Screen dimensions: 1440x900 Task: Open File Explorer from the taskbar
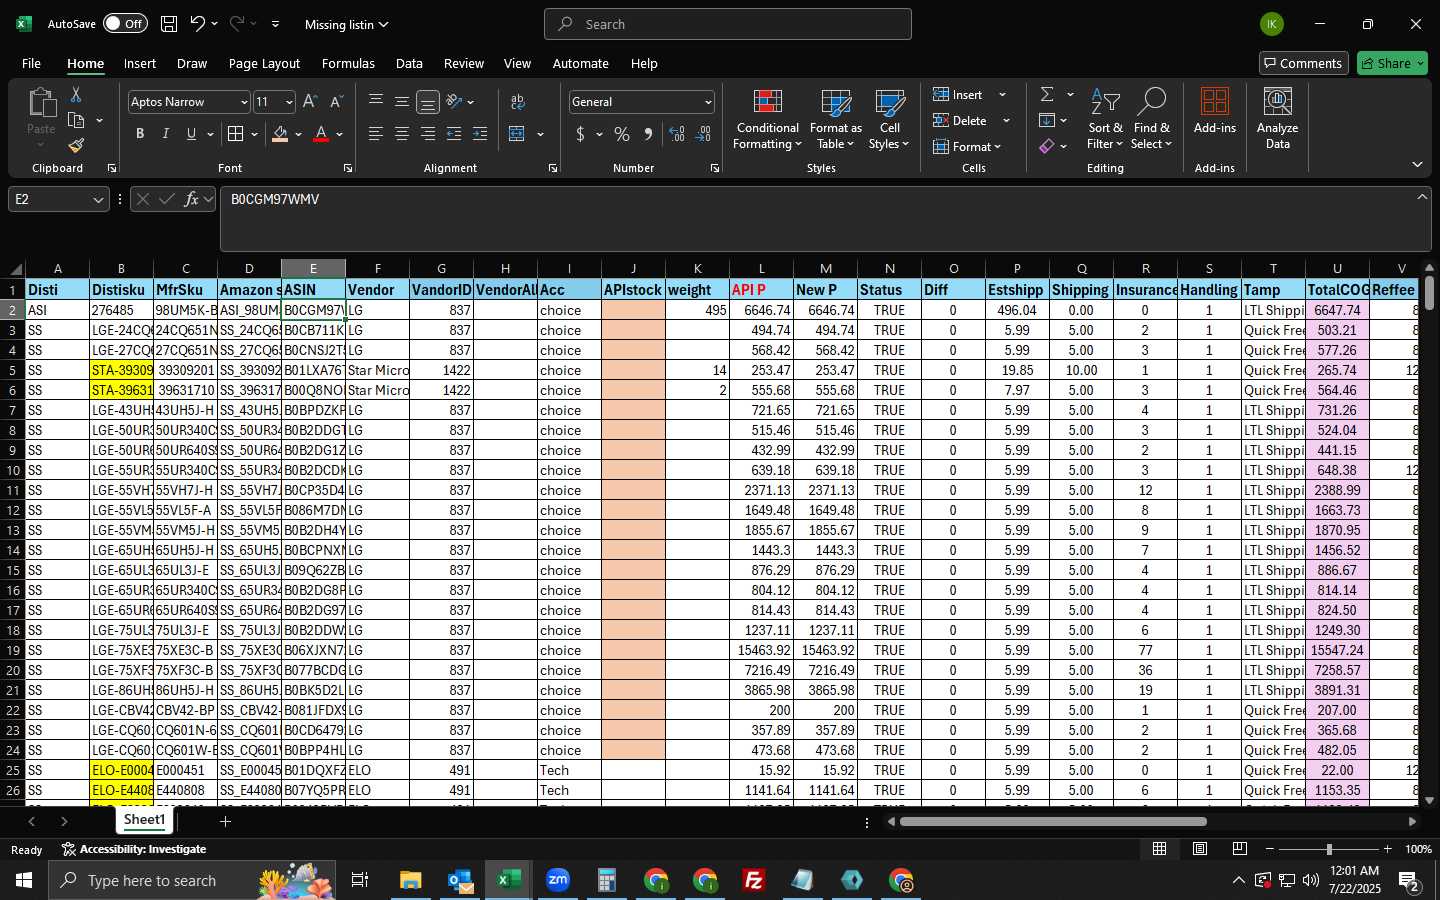[411, 880]
